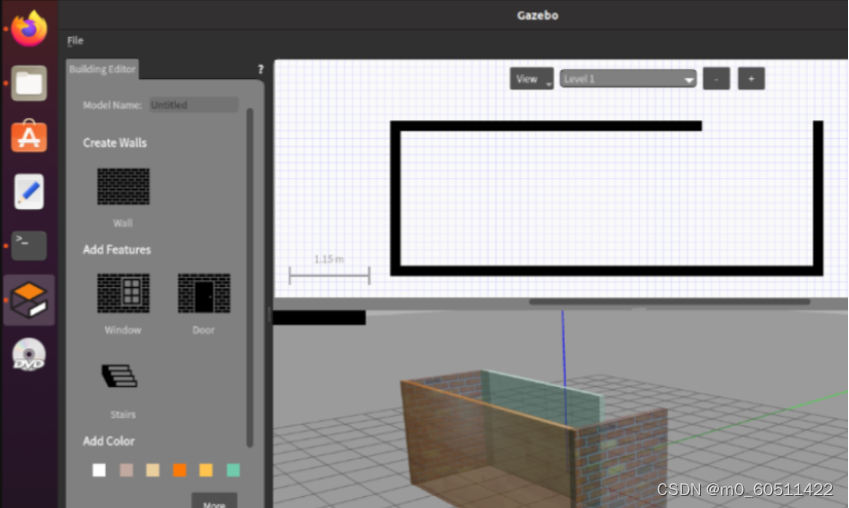
Task: Pick the yellow-orange color swatch
Action: (x=206, y=470)
